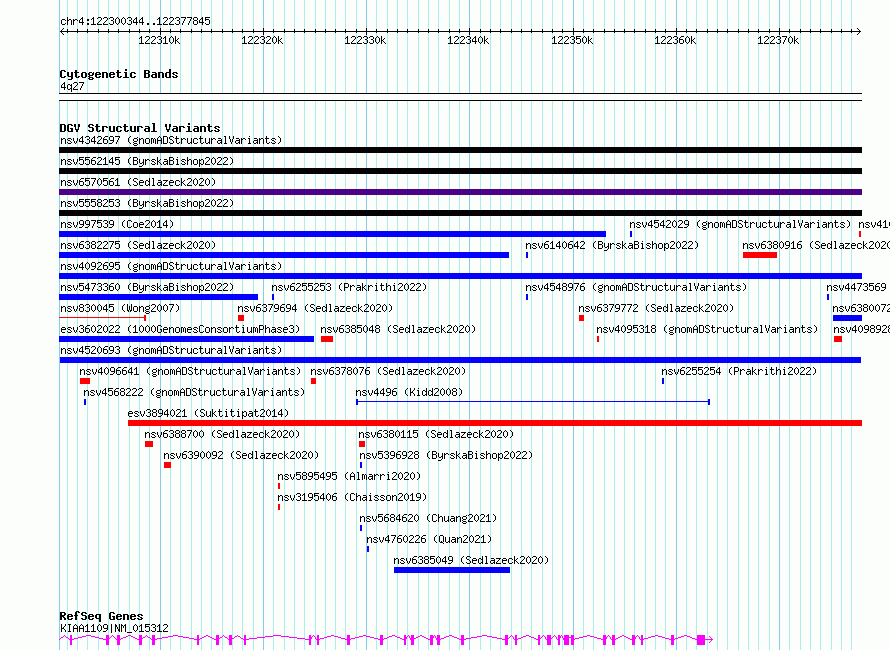890x650 pixels.
Task: Open nsv5895495 Almarri2020 label
Action: 349,476
